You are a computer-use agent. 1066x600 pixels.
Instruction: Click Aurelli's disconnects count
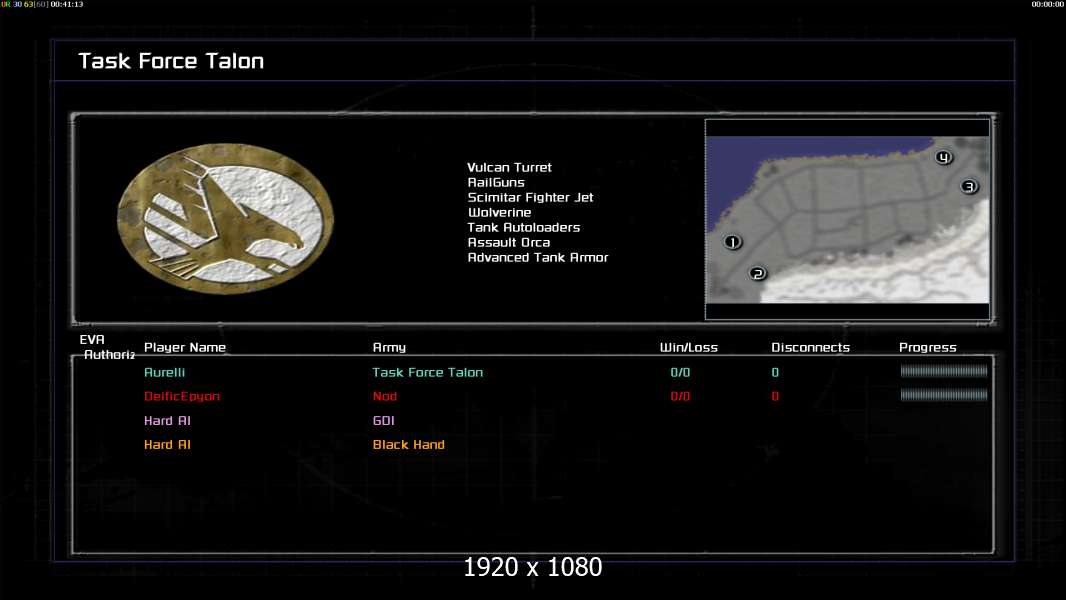[x=775, y=372]
